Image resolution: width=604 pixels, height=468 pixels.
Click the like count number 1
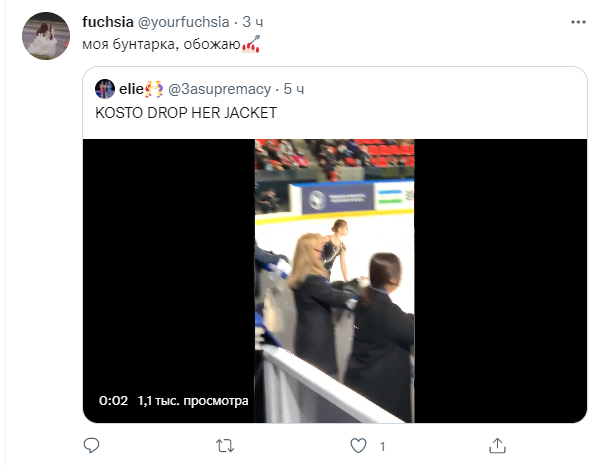pos(383,444)
